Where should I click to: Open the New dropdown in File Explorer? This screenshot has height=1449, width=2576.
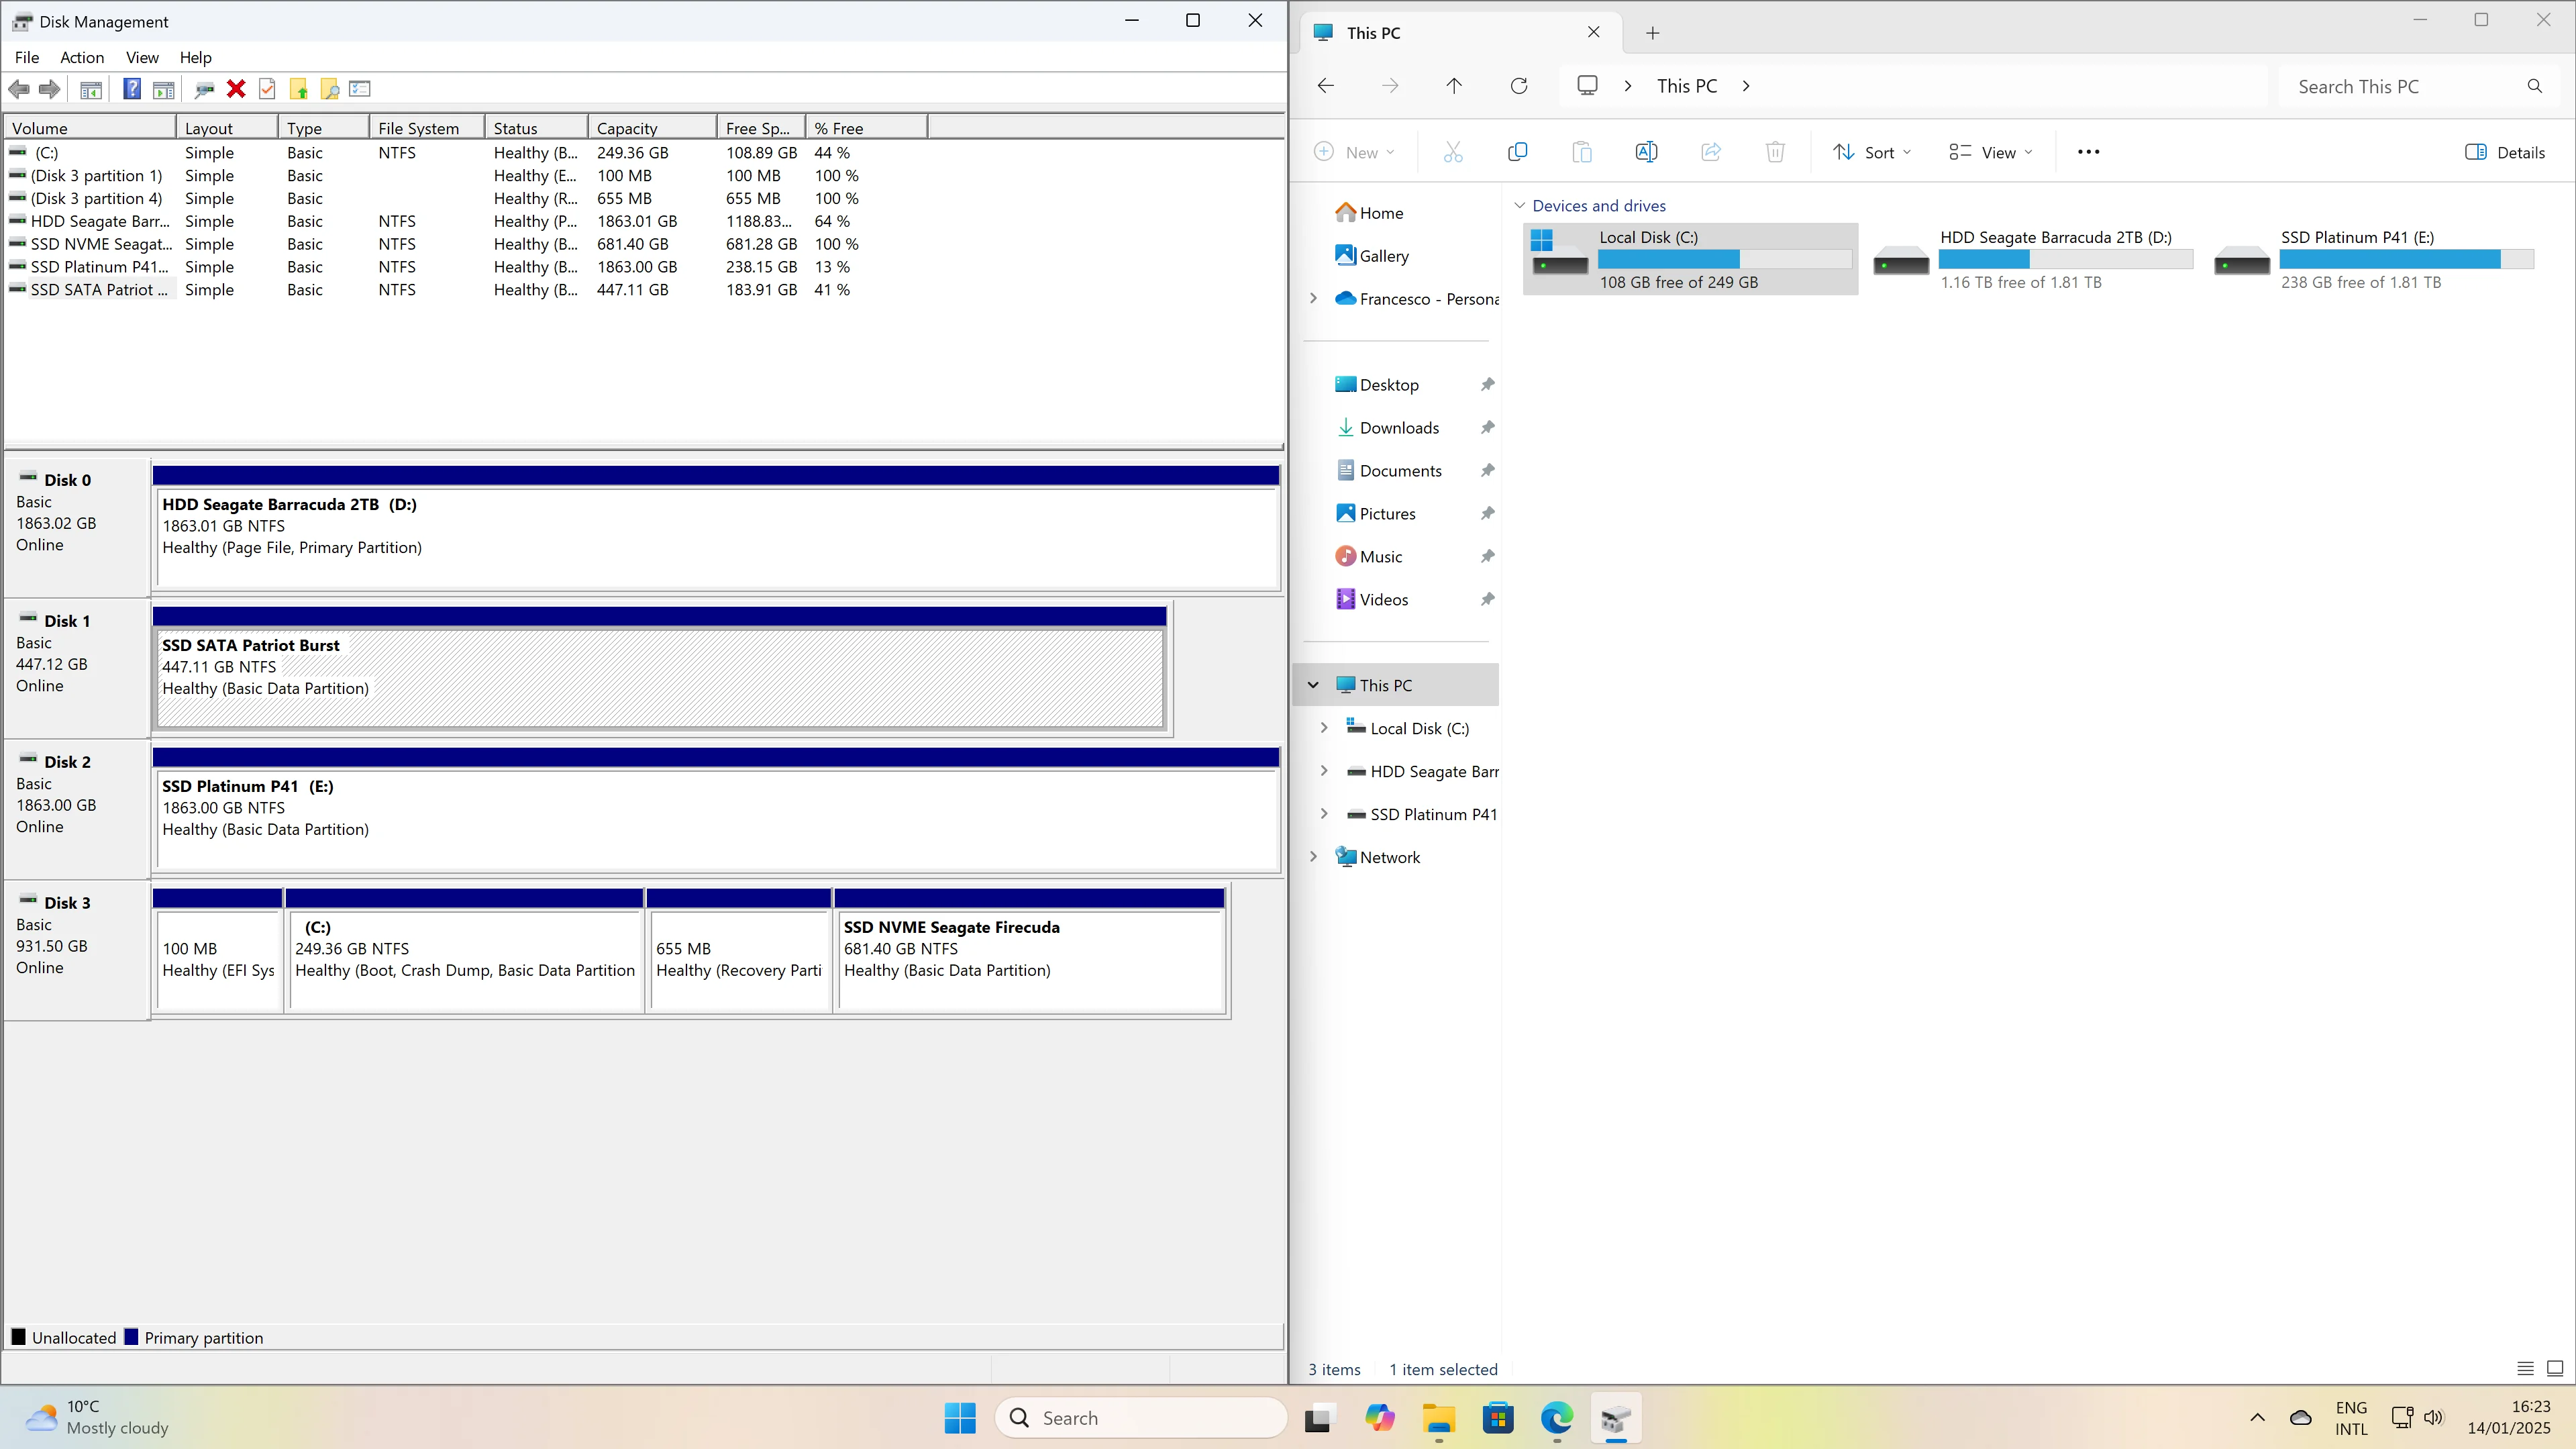pos(1353,152)
